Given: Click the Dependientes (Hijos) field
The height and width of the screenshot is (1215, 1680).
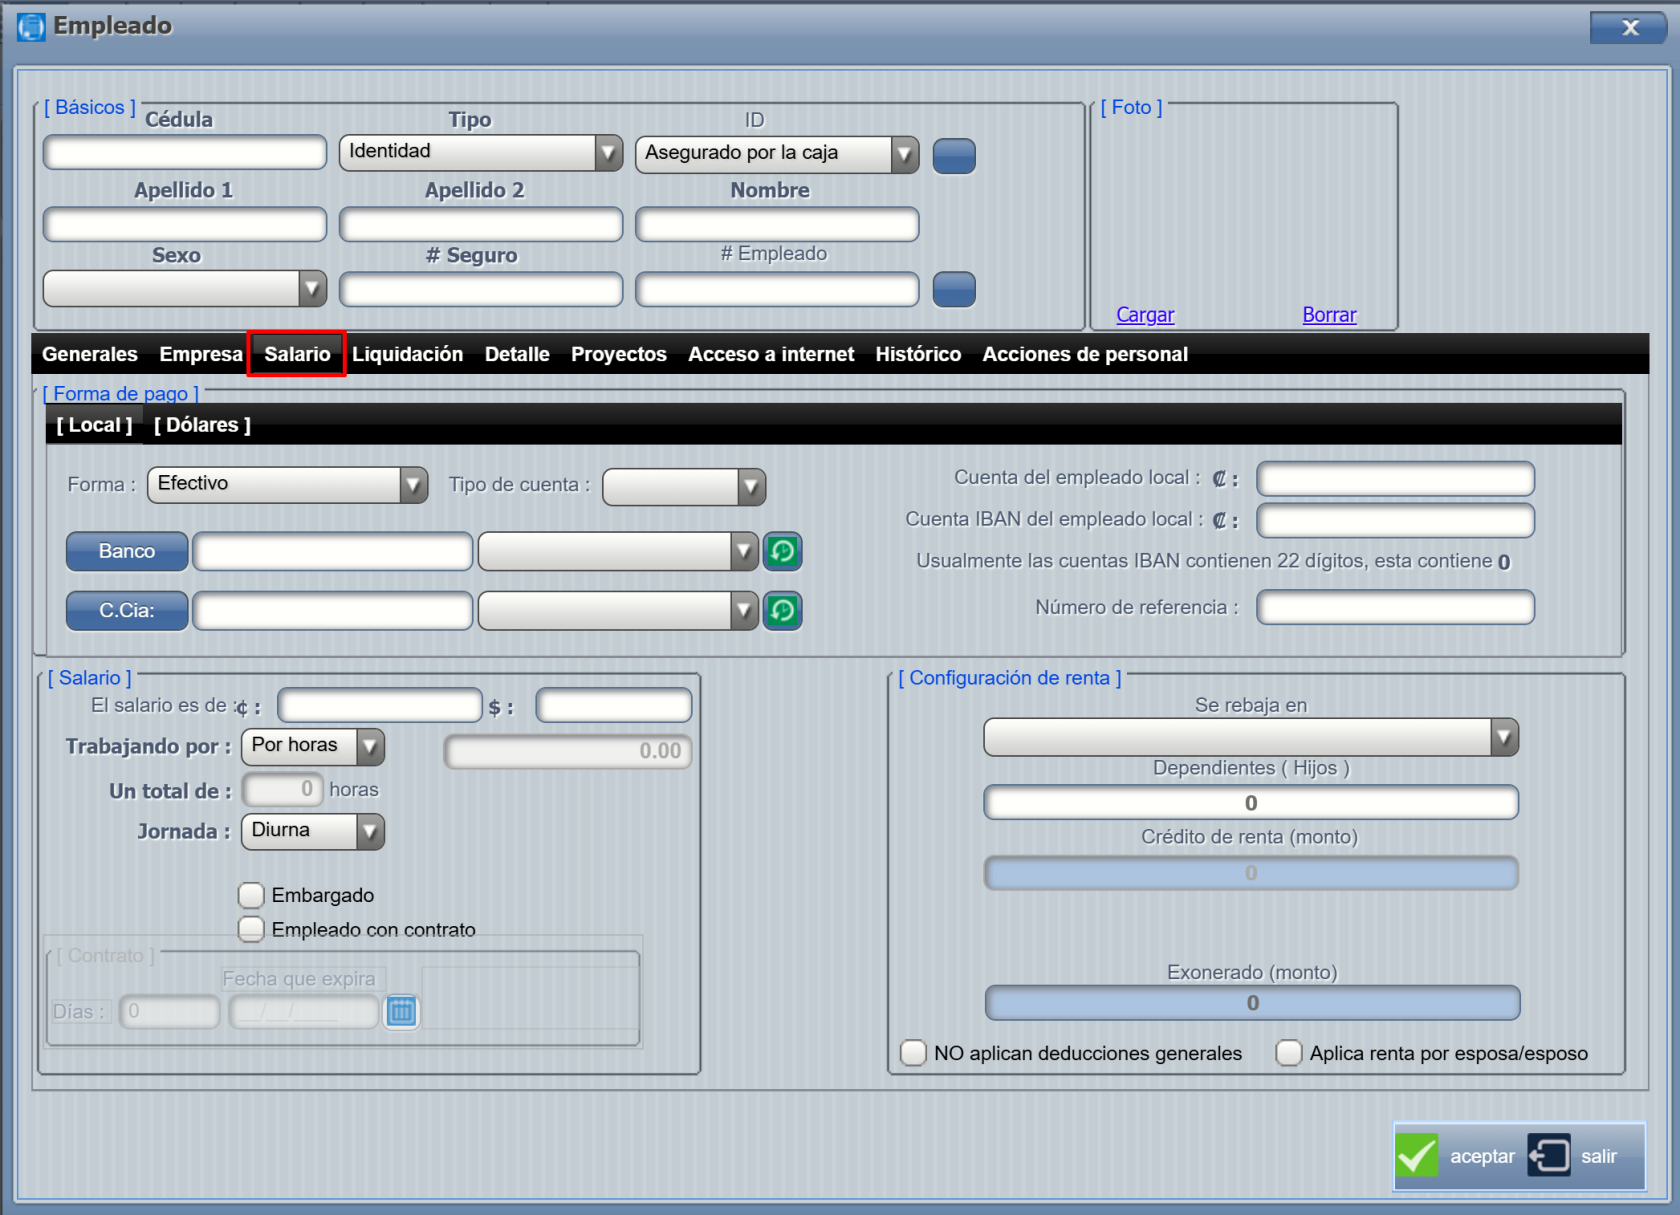Looking at the screenshot, I should (x=1251, y=802).
